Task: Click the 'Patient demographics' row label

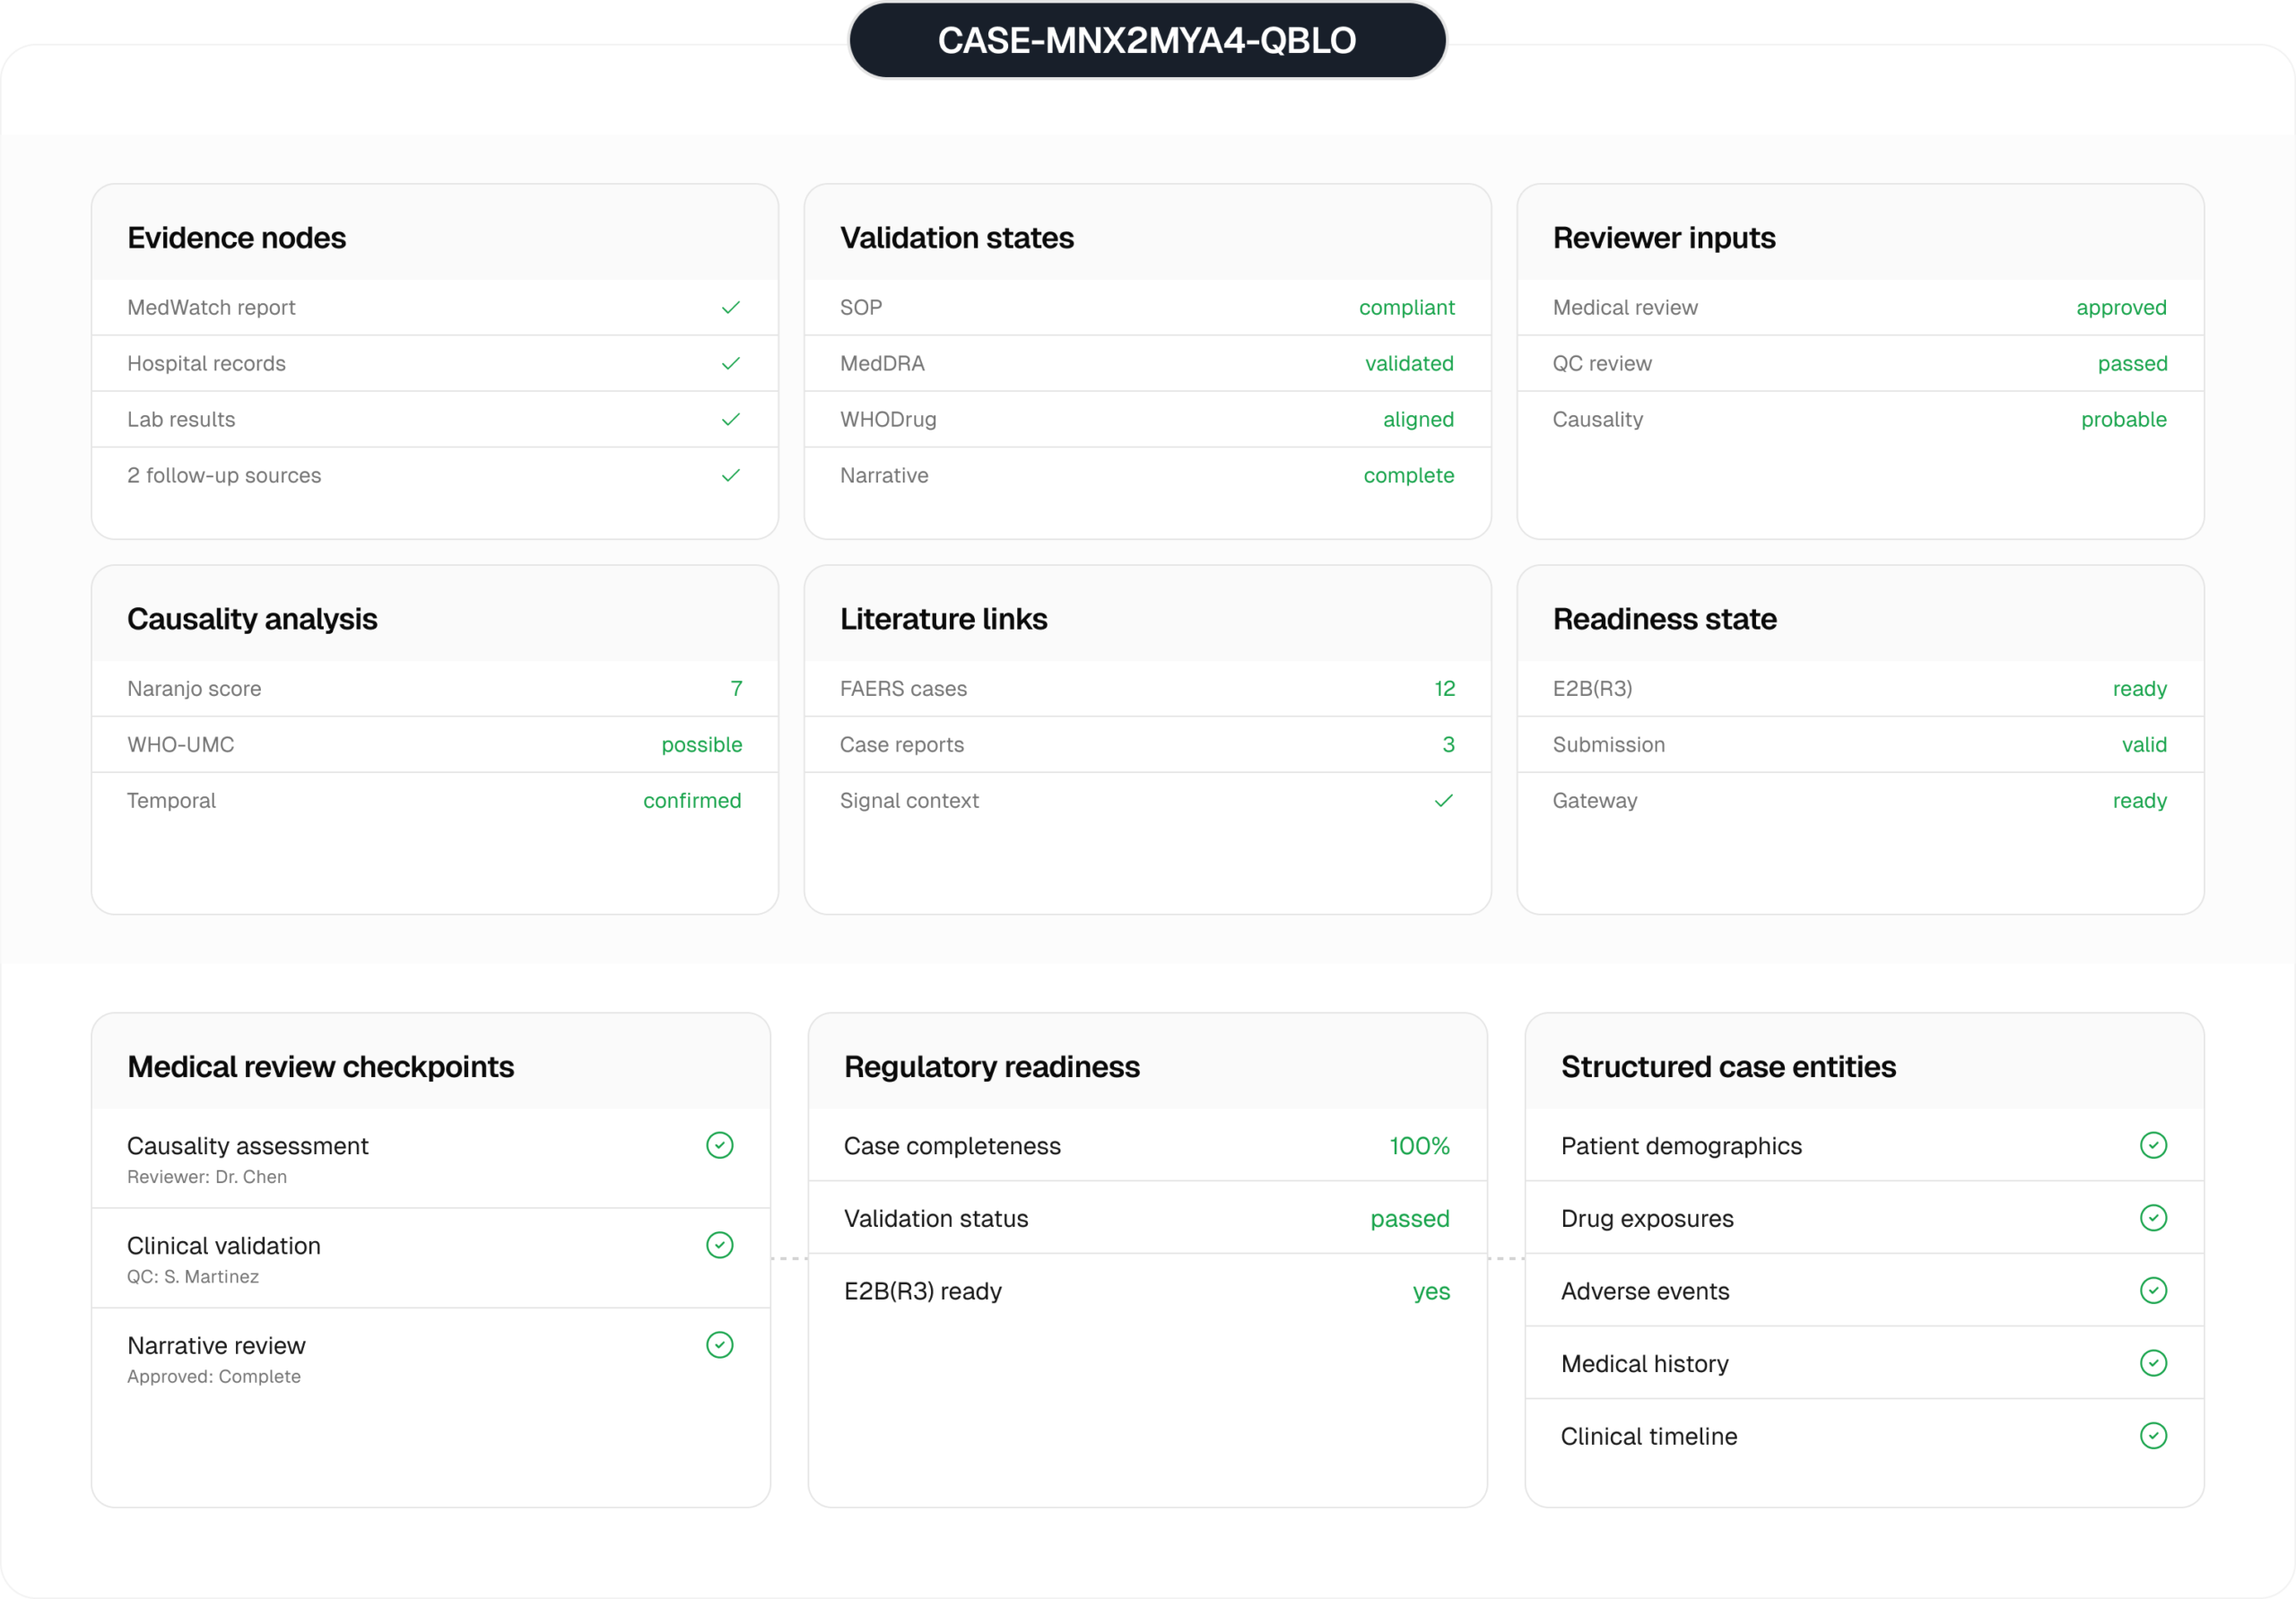Action: click(1681, 1146)
